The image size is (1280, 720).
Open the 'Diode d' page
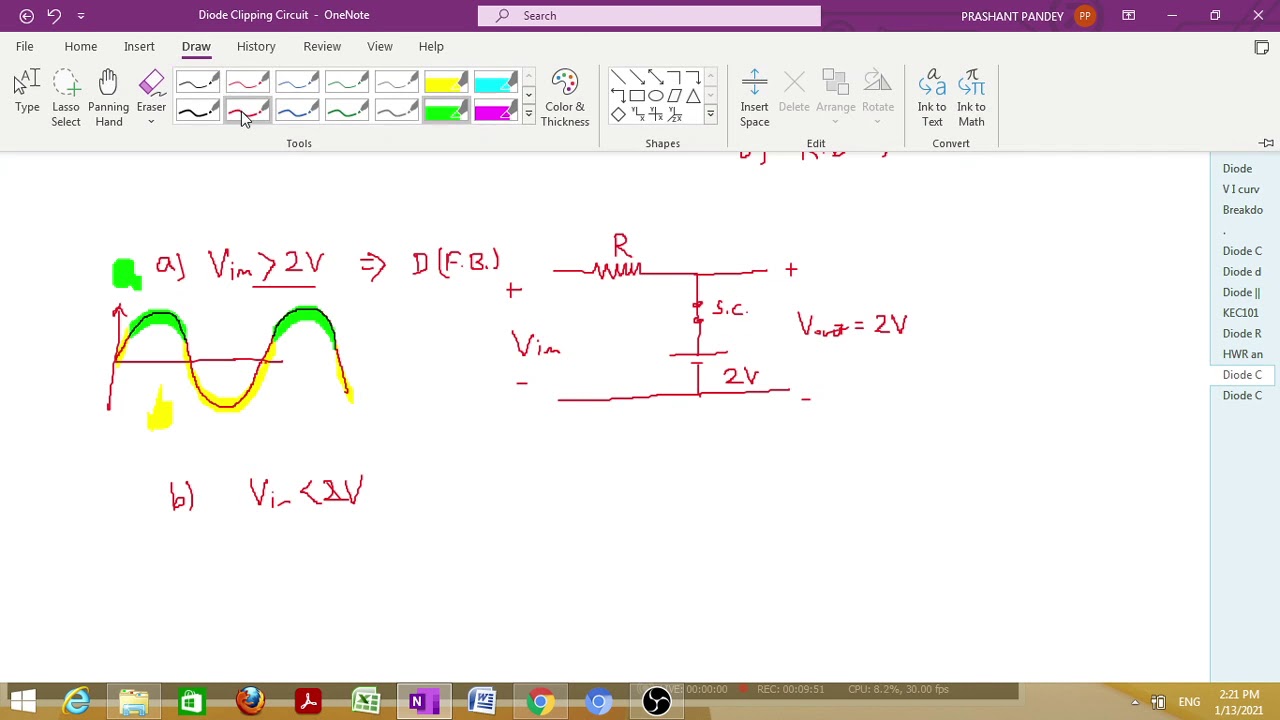pyautogui.click(x=1241, y=272)
